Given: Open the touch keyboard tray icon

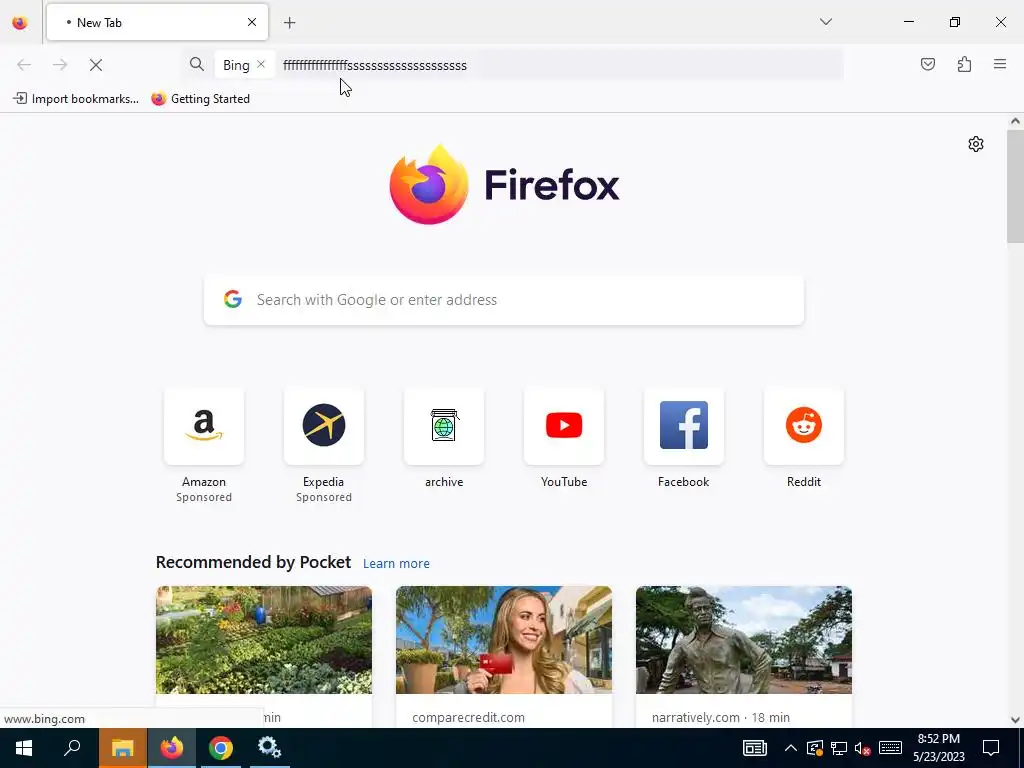Looking at the screenshot, I should pyautogui.click(x=890, y=748).
